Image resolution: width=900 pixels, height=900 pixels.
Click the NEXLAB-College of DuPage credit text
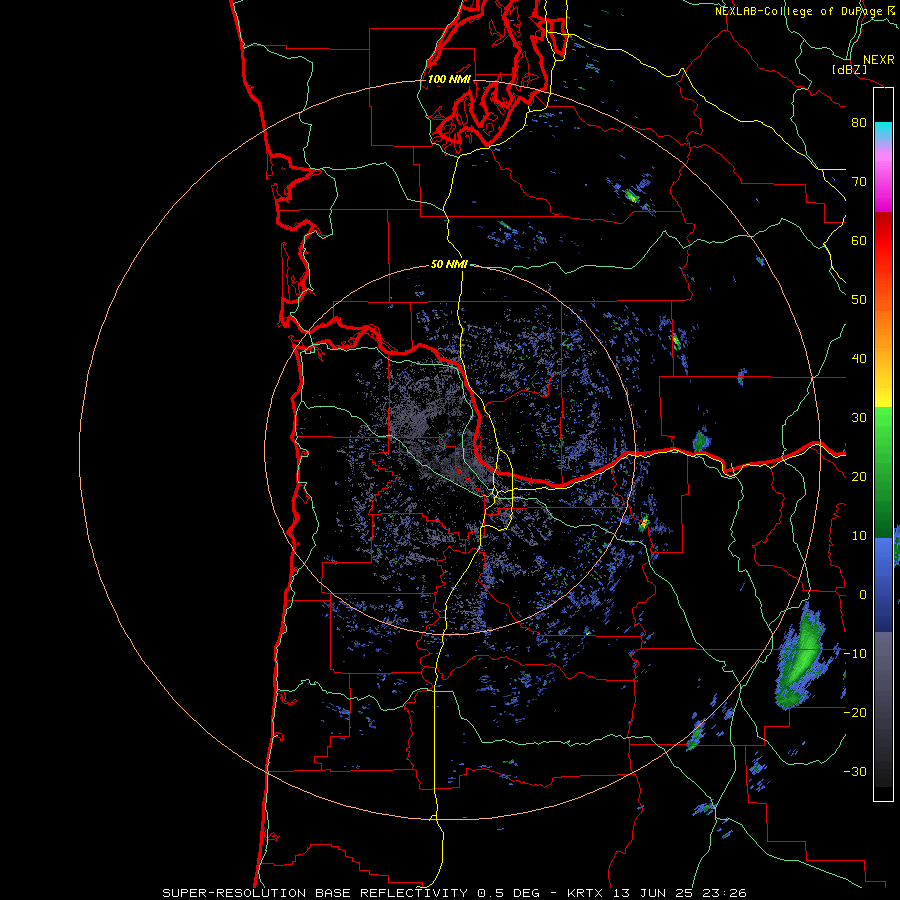807,11
